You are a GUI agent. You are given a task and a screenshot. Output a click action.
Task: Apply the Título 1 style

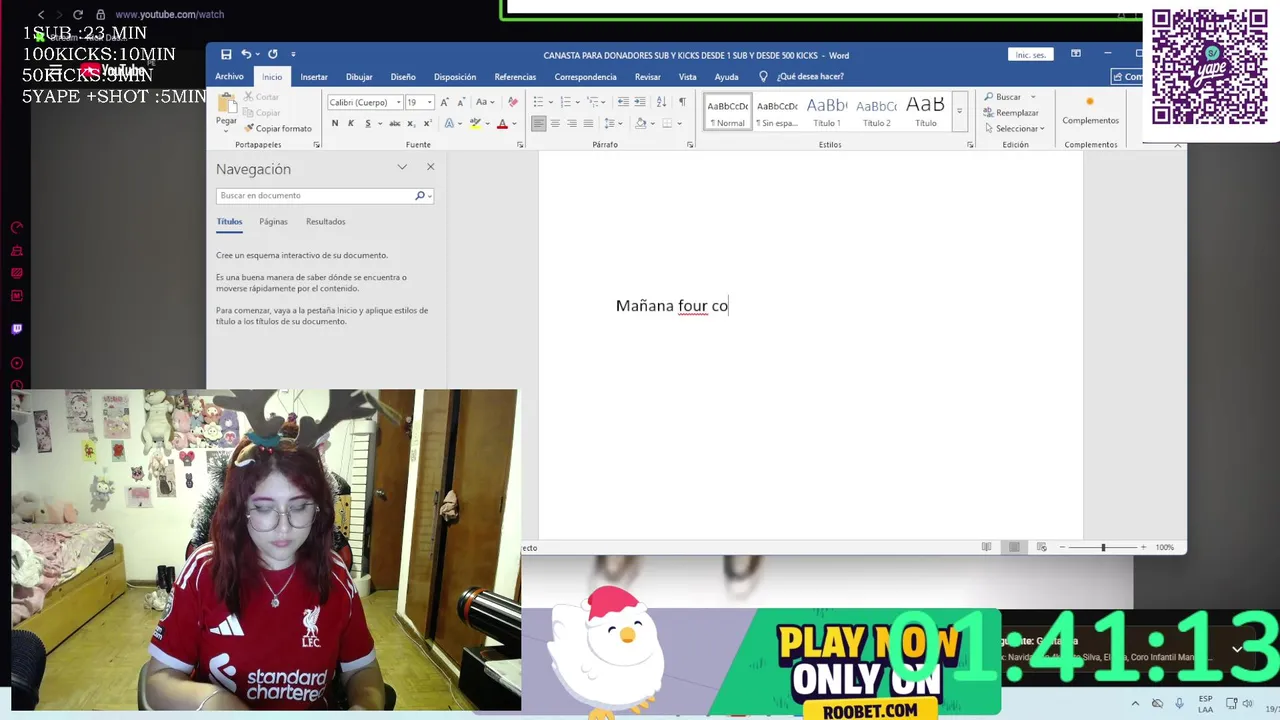(826, 112)
